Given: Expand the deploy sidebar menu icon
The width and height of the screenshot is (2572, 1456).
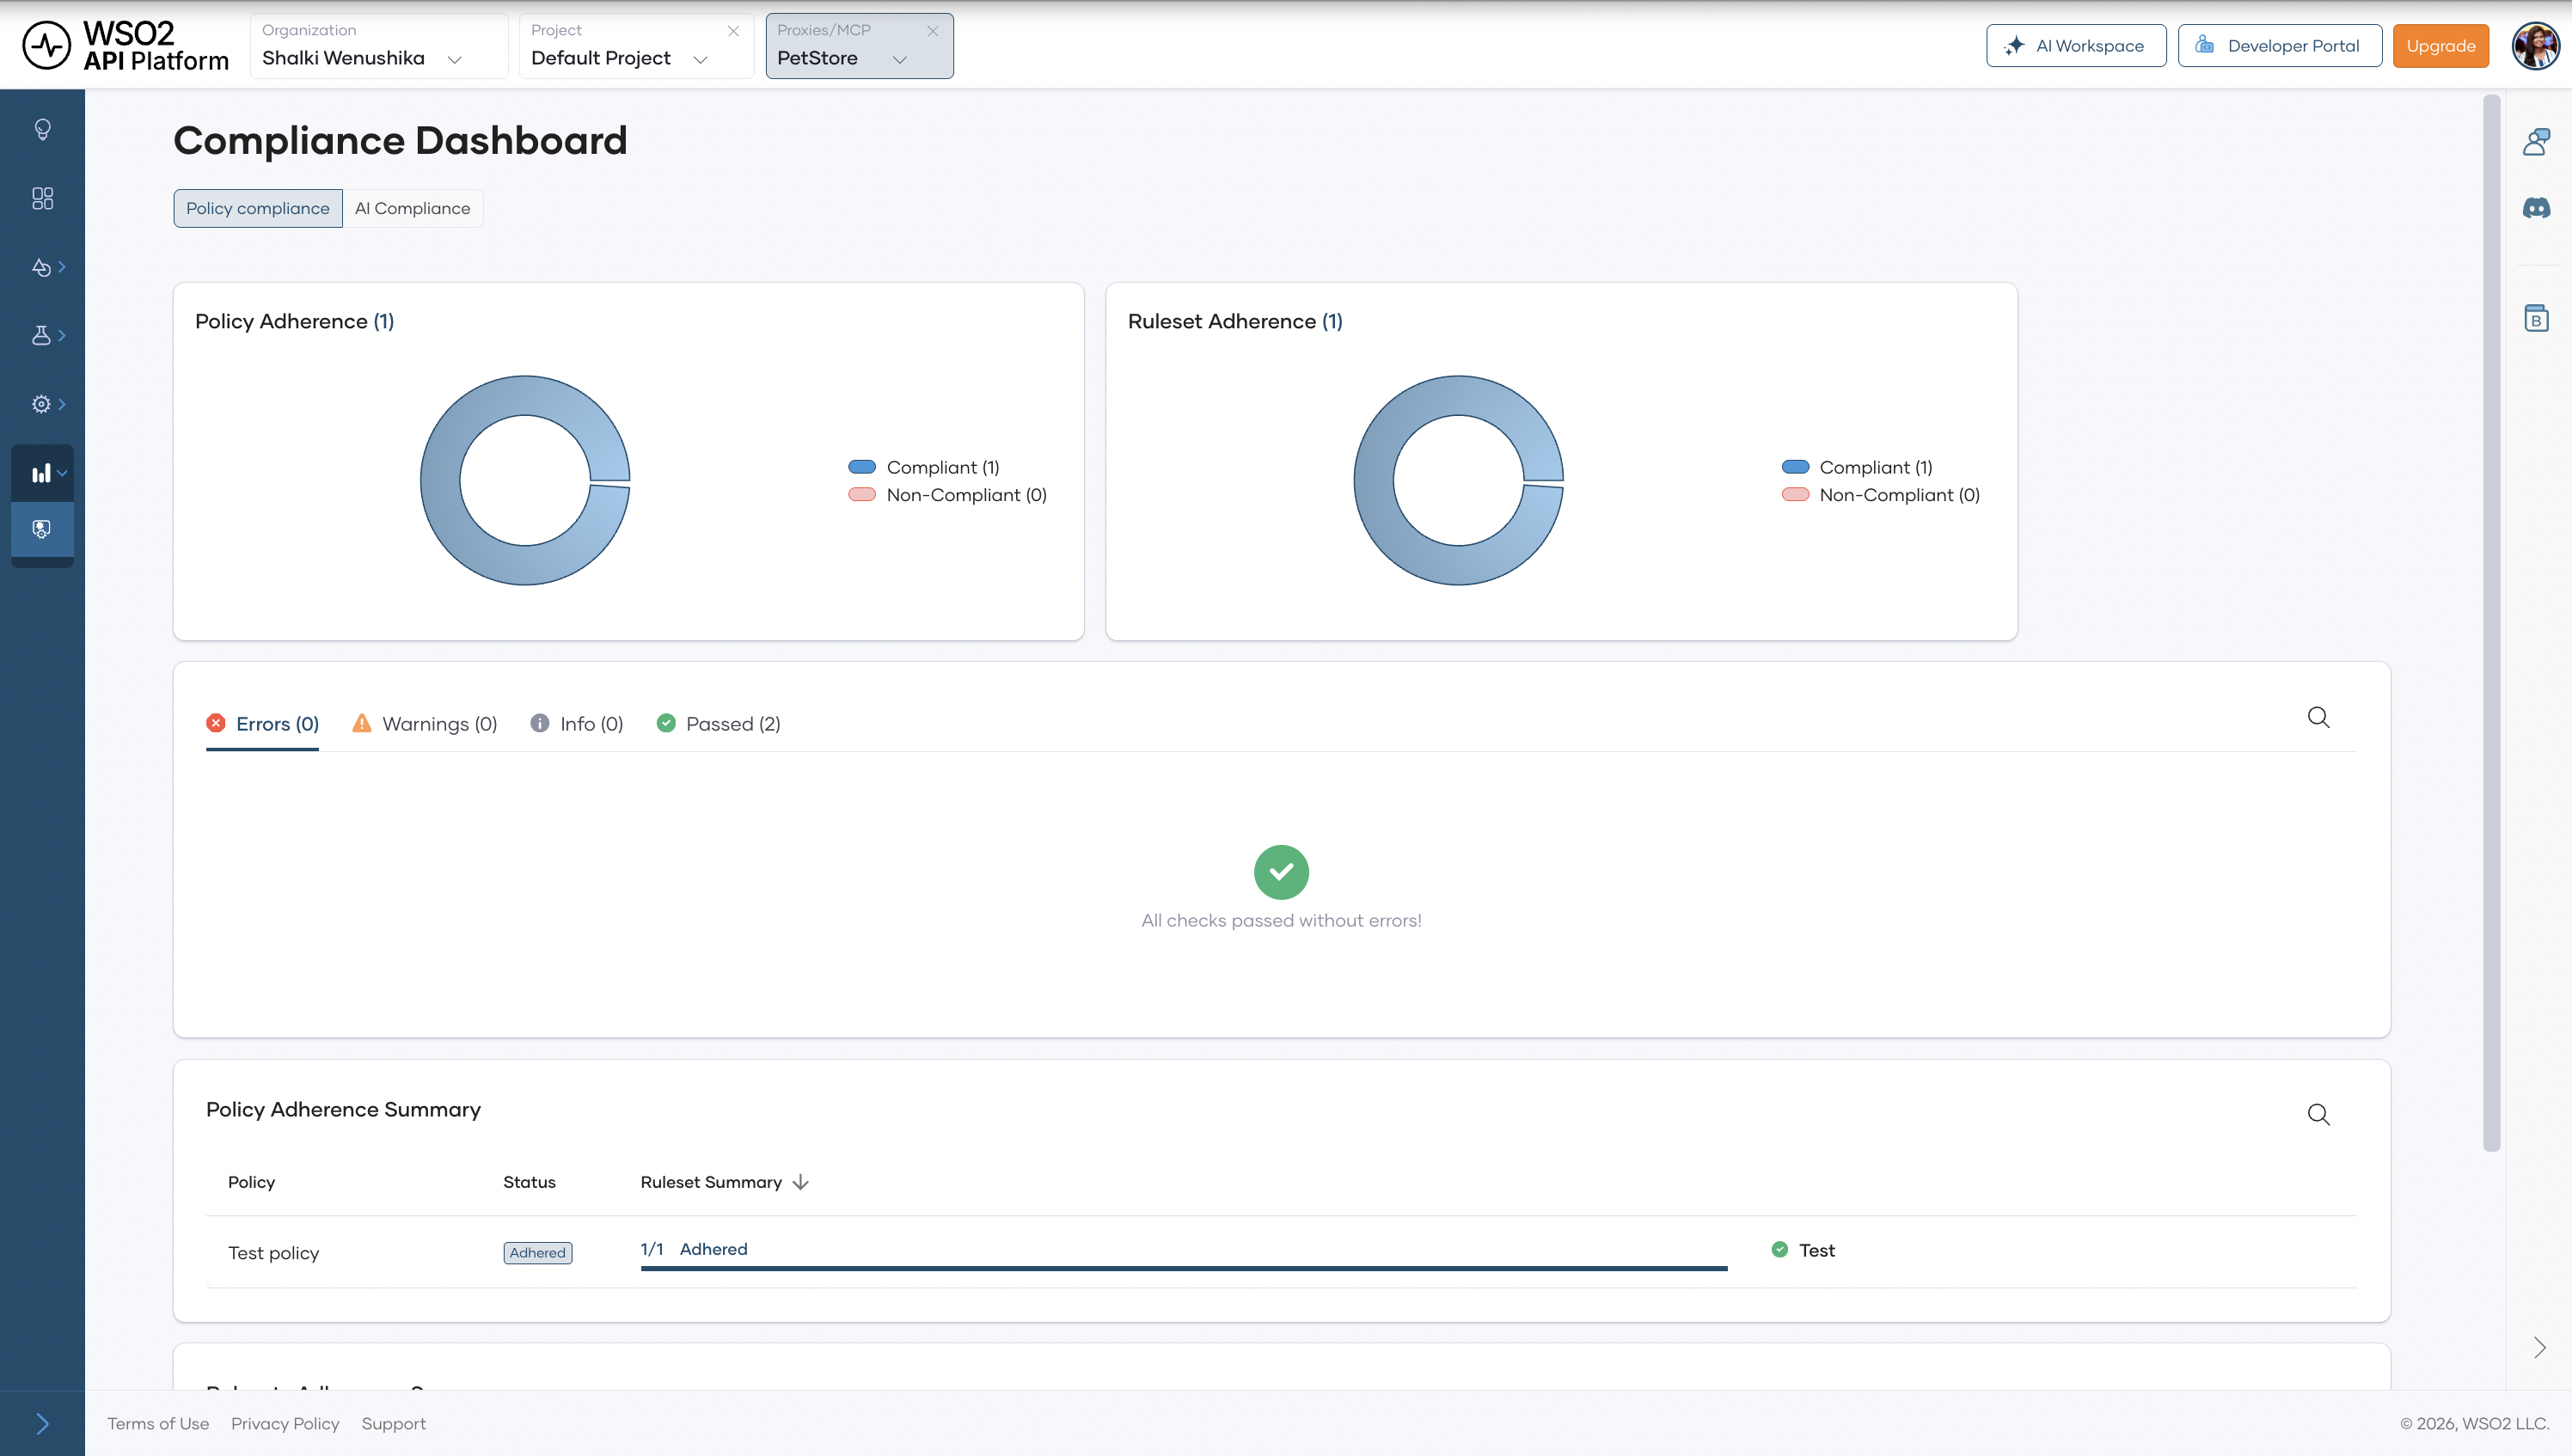Looking at the screenshot, I should coord(48,267).
